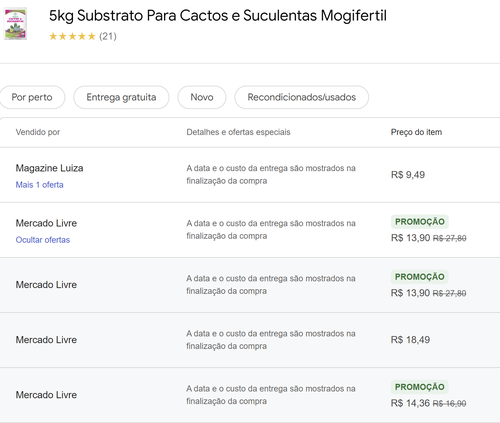Click delivery details text in Magazine Luiza row
500x423 pixels.
pos(271,175)
